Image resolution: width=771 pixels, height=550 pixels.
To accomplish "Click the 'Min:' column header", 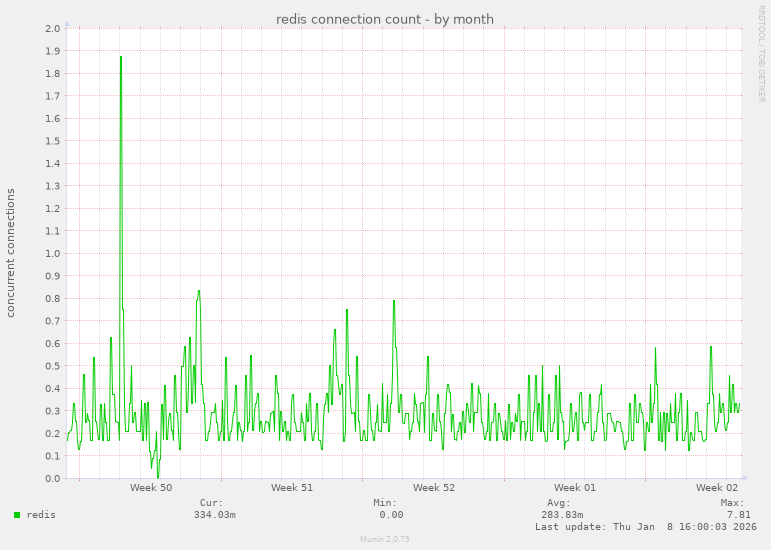I will click(385, 503).
